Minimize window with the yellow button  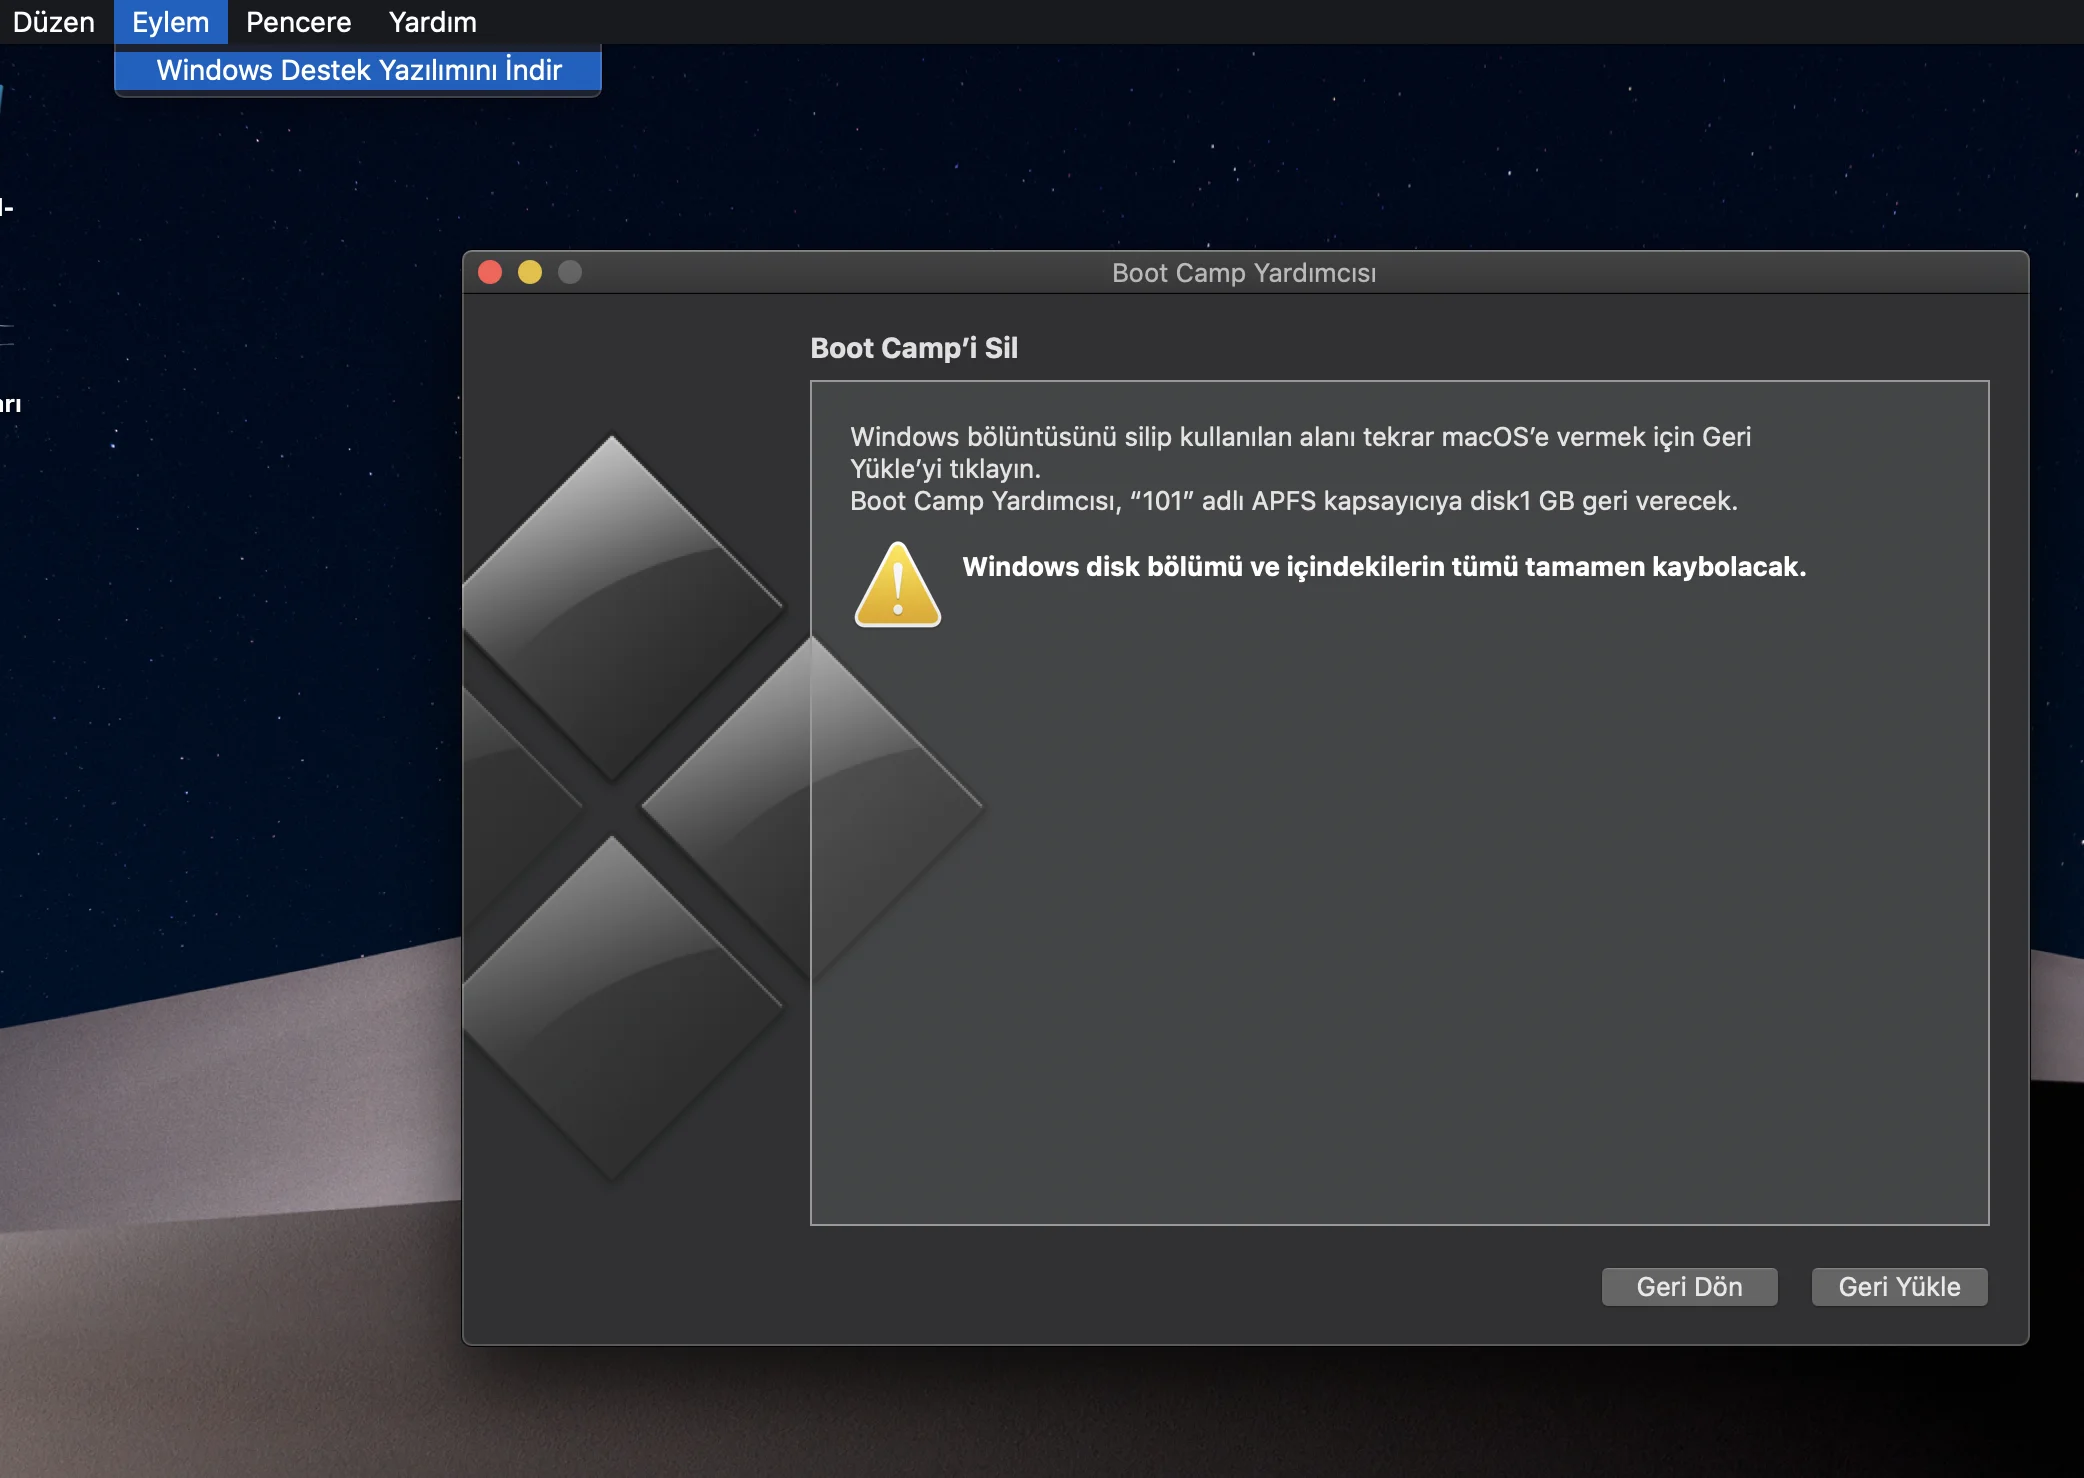[x=530, y=272]
